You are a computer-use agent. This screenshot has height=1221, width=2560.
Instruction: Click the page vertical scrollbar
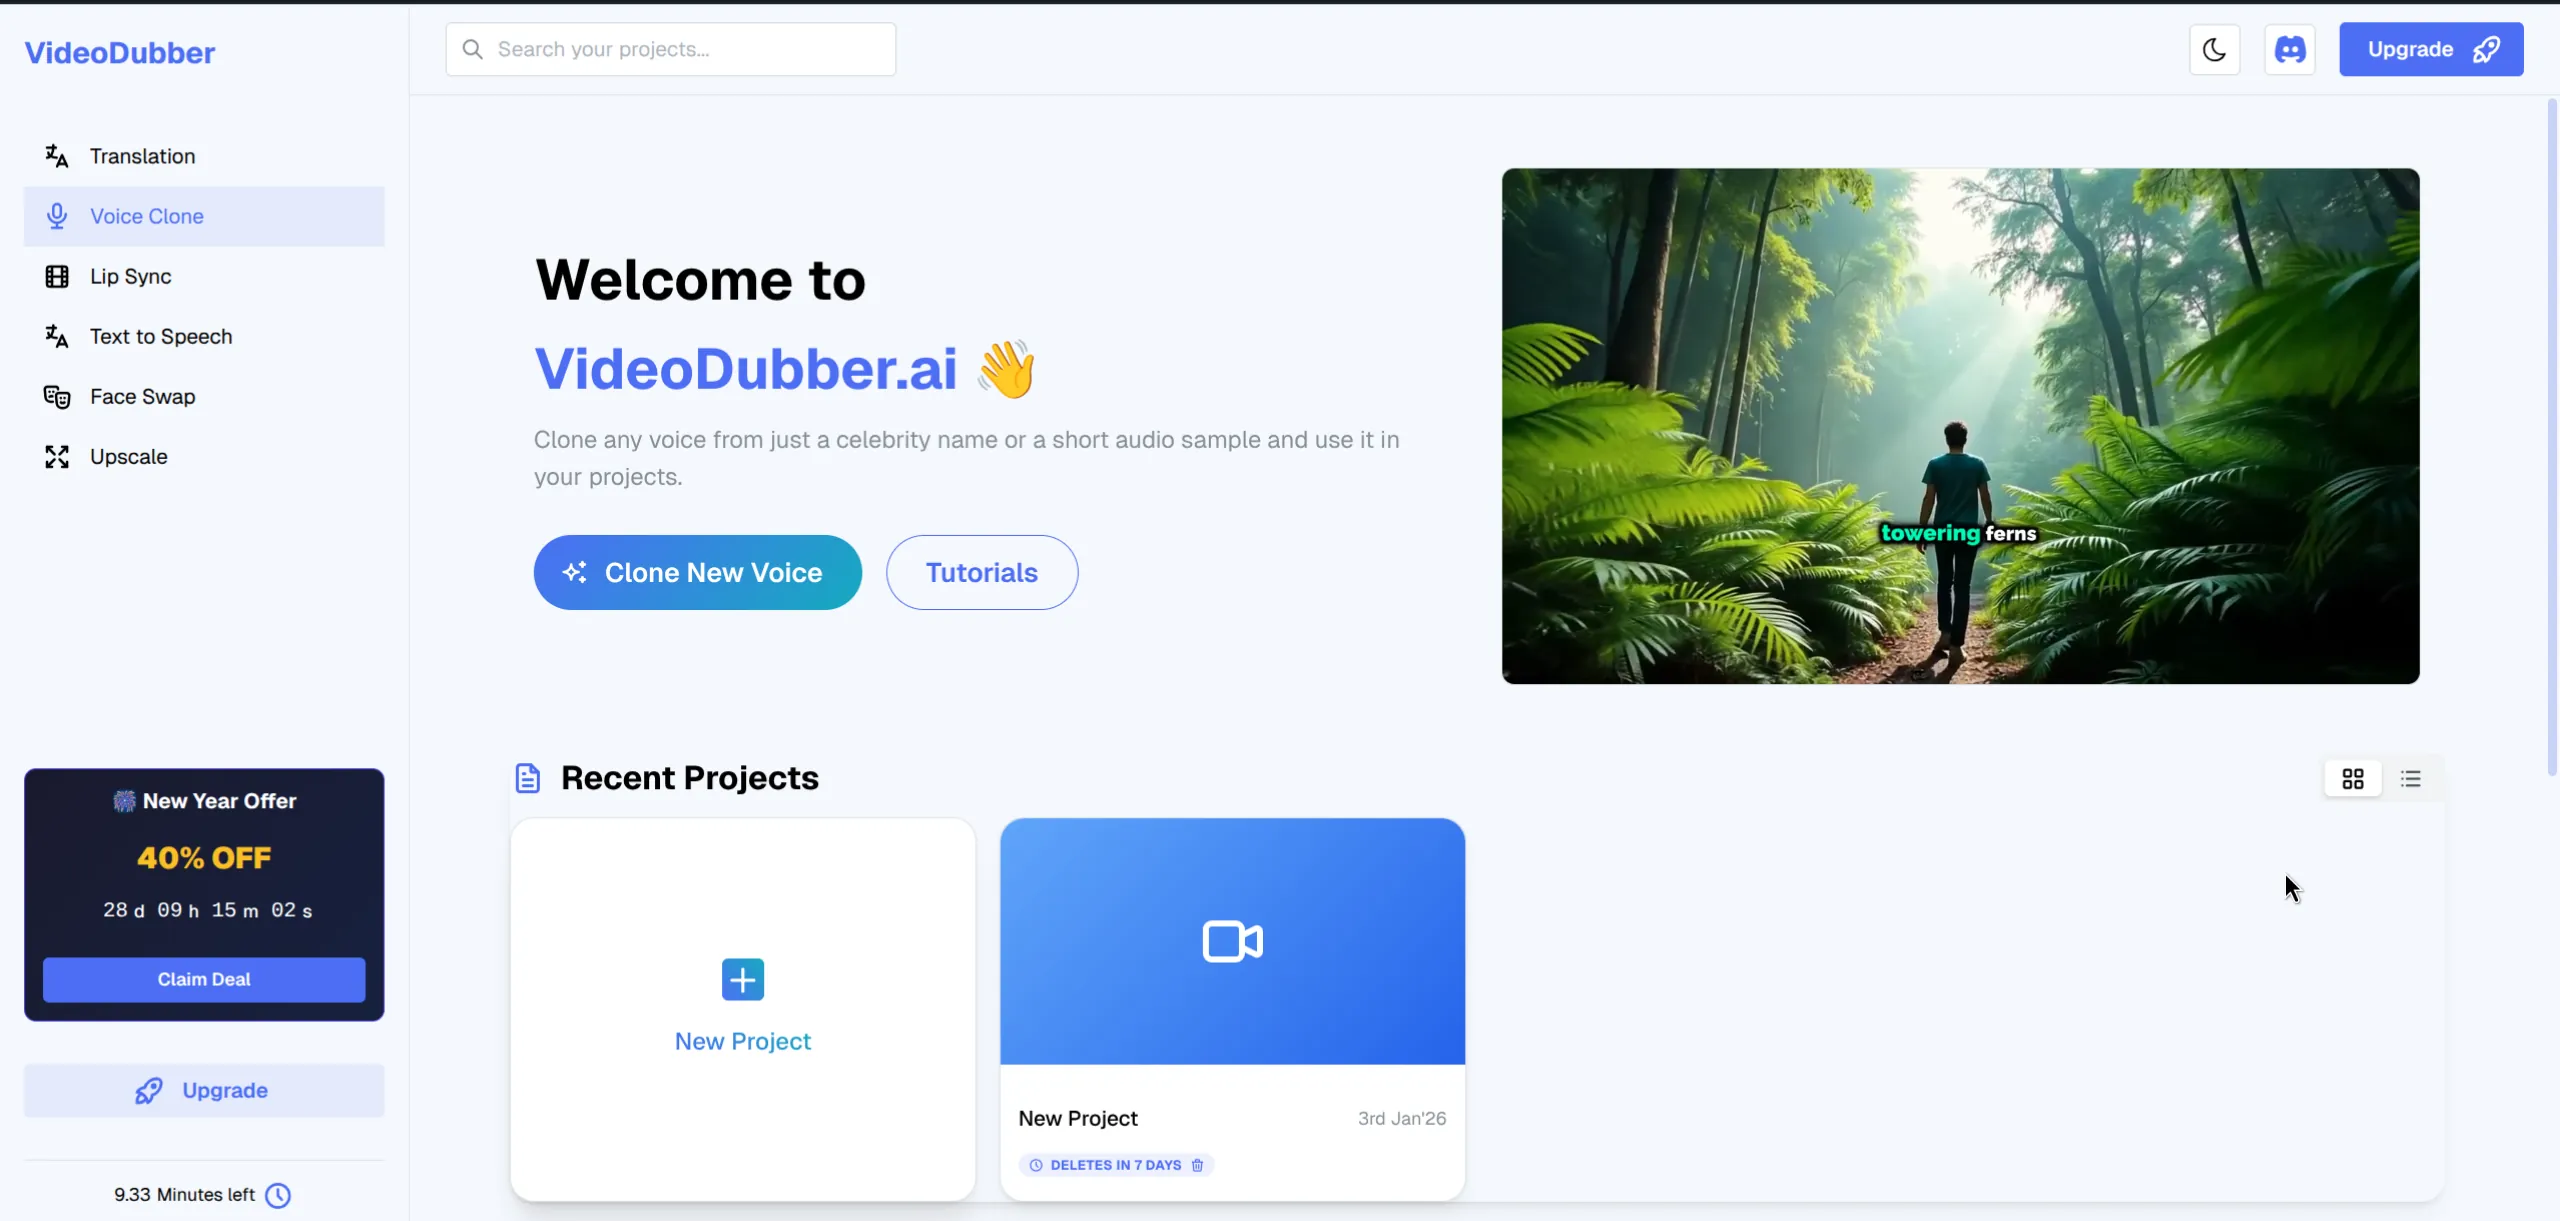[x=2551, y=436]
